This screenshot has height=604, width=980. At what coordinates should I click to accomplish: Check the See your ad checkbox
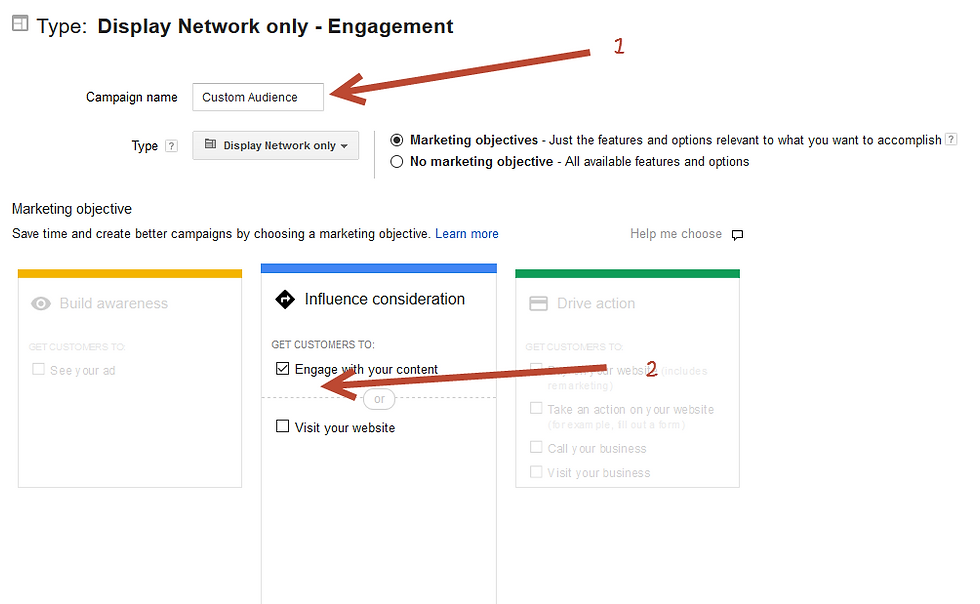pos(38,370)
